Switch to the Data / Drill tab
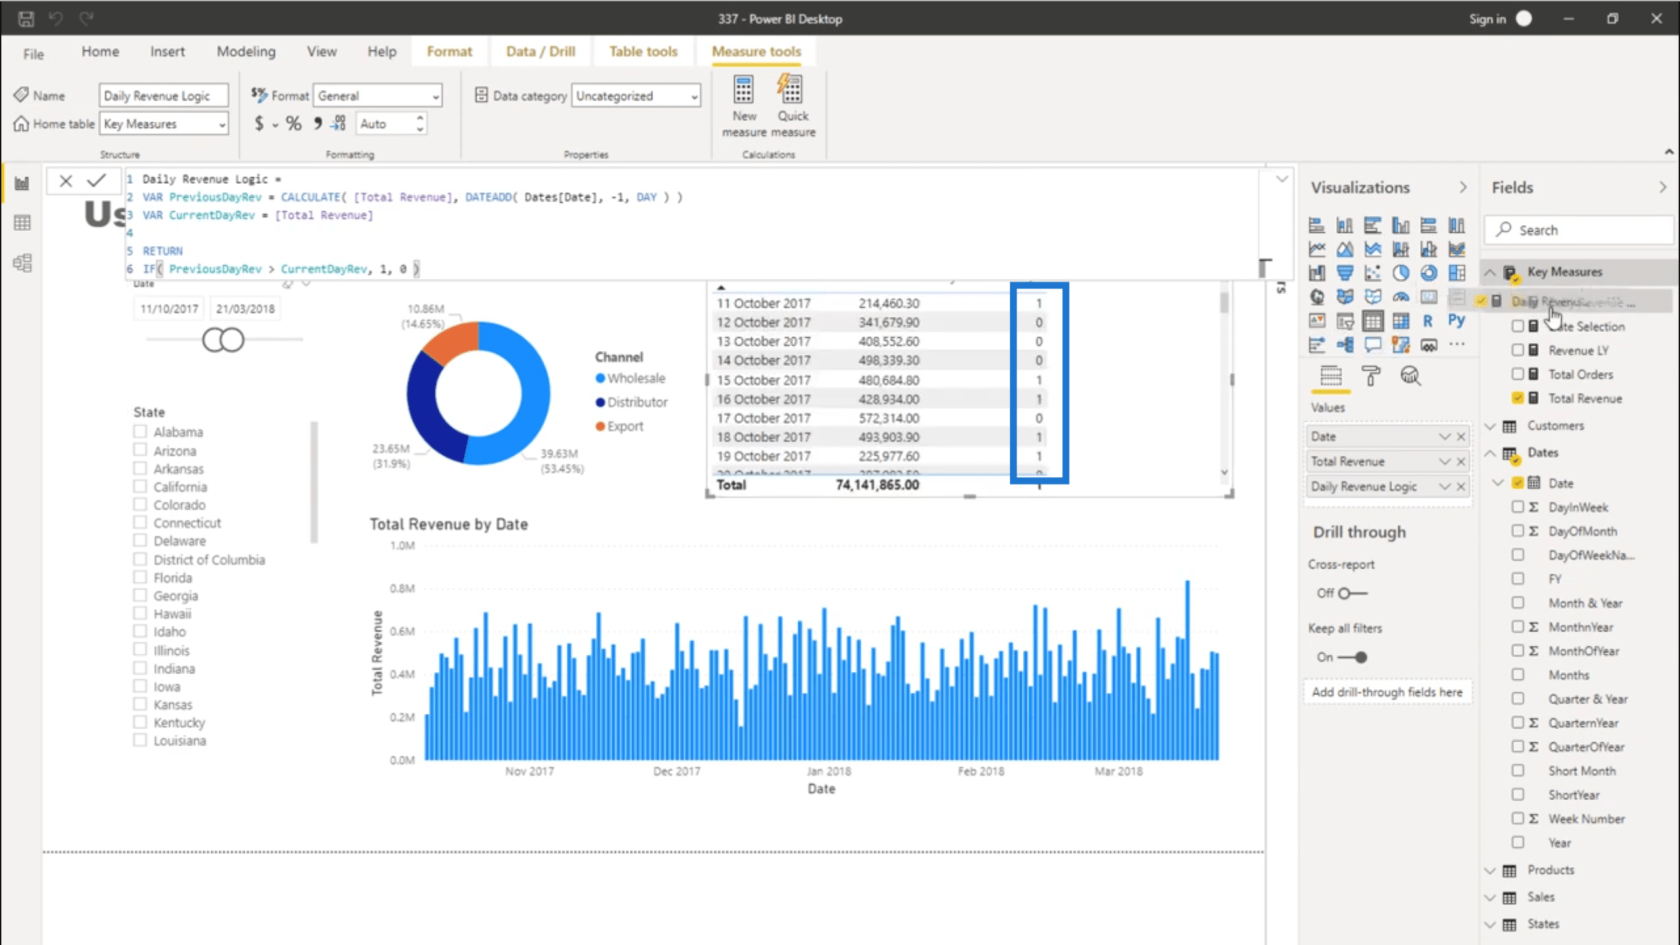 pos(540,51)
